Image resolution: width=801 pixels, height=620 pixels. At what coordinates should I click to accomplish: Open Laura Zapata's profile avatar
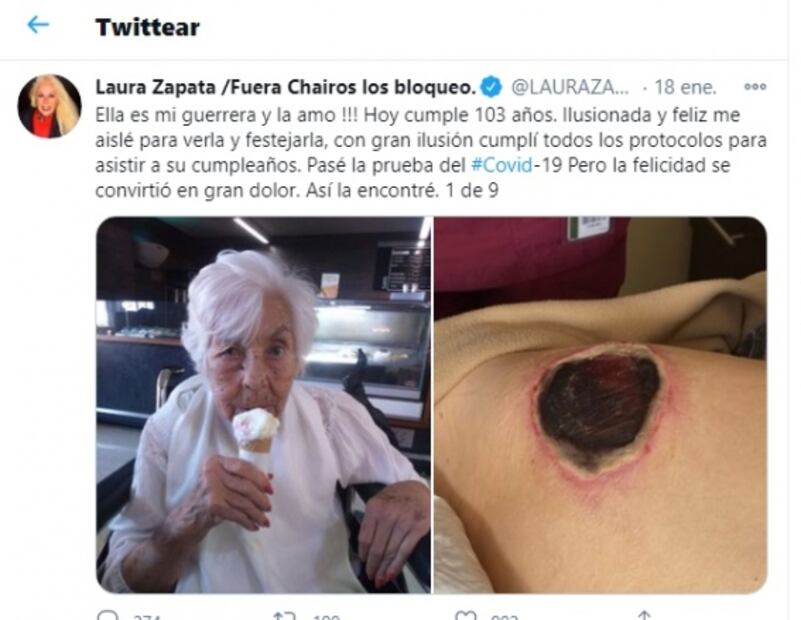(50, 106)
